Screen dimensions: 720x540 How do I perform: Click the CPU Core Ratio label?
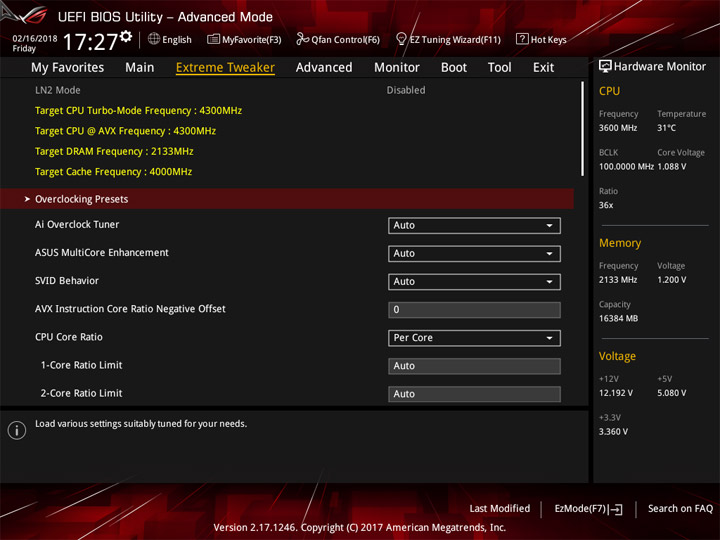[x=69, y=337]
